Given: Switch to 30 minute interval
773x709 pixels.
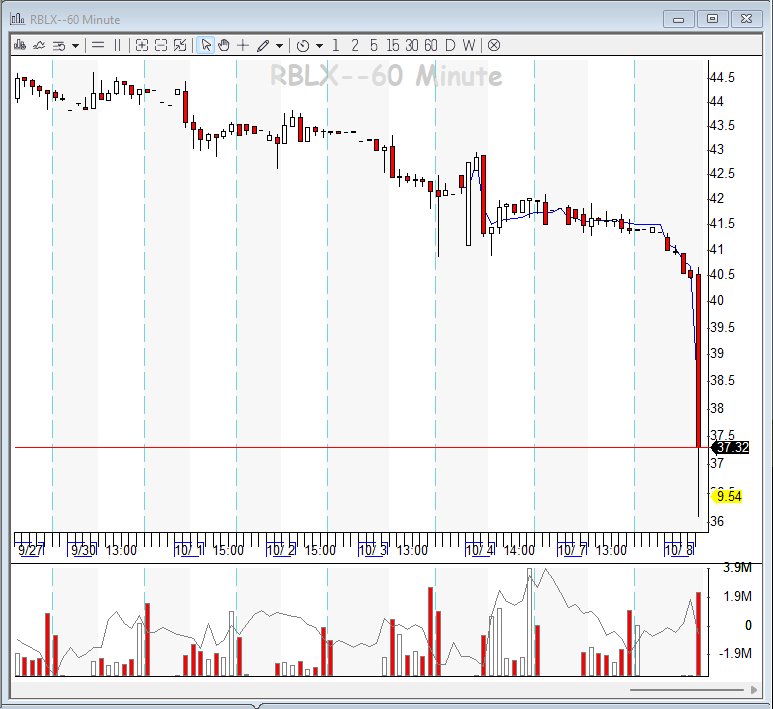Looking at the screenshot, I should click(x=412, y=45).
